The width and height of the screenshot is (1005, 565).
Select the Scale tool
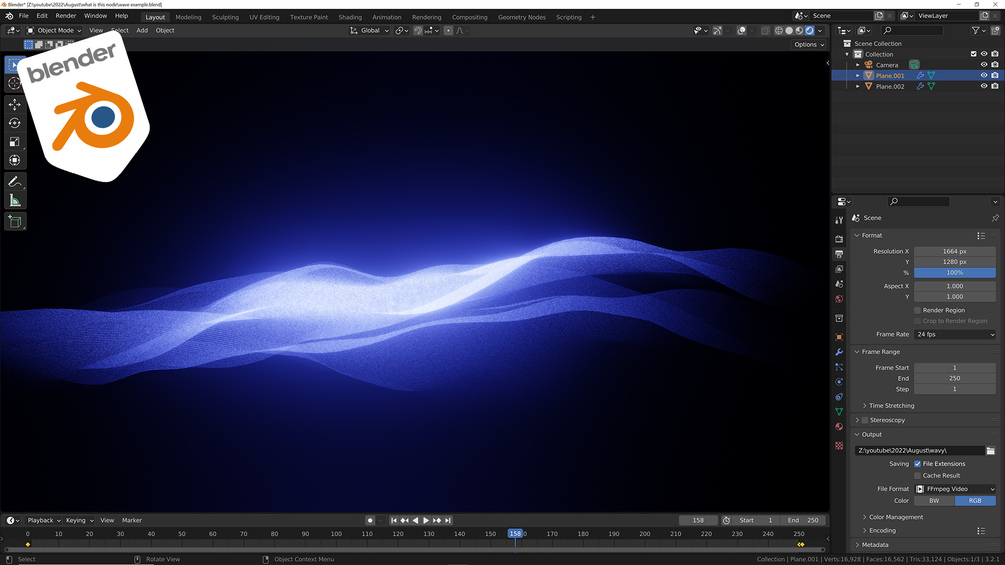[15, 142]
